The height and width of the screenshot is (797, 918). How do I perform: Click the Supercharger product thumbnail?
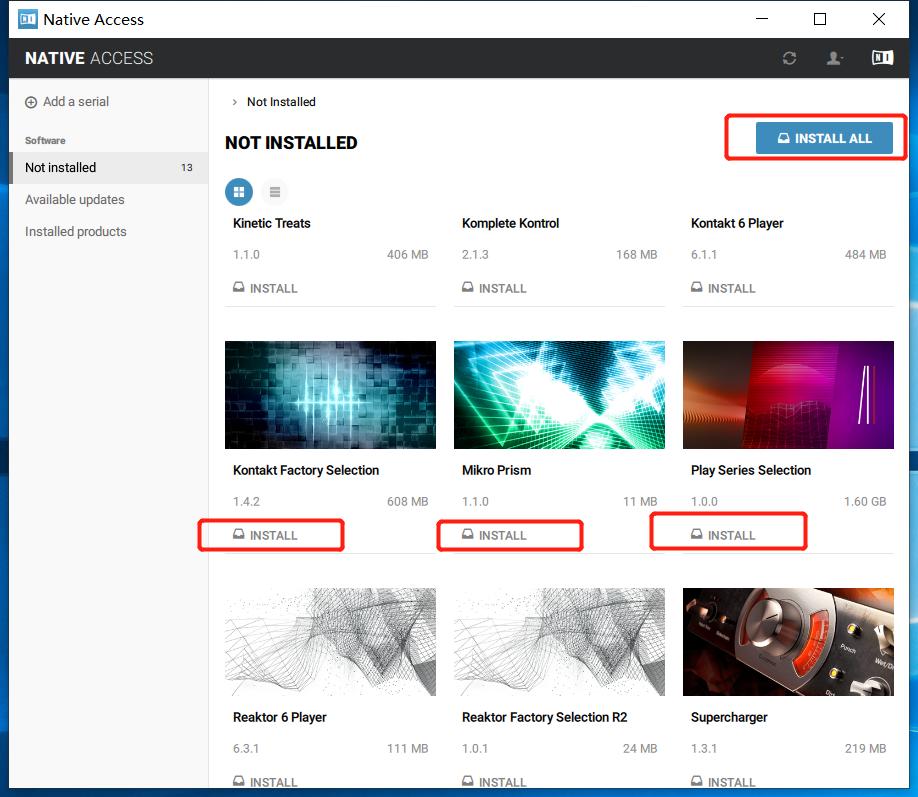coord(788,642)
